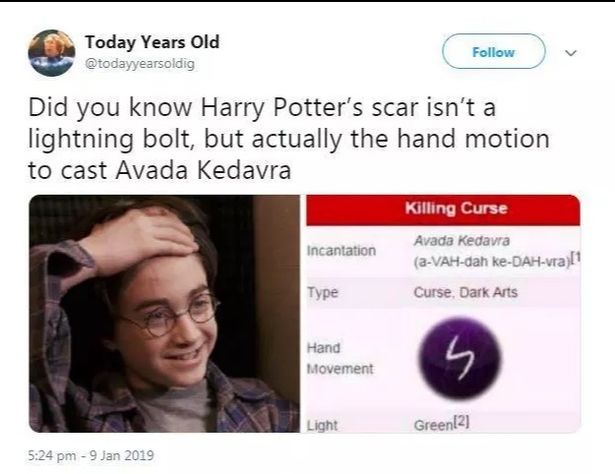Click the [2] reference next to Green
The image size is (615, 474).
(x=461, y=422)
